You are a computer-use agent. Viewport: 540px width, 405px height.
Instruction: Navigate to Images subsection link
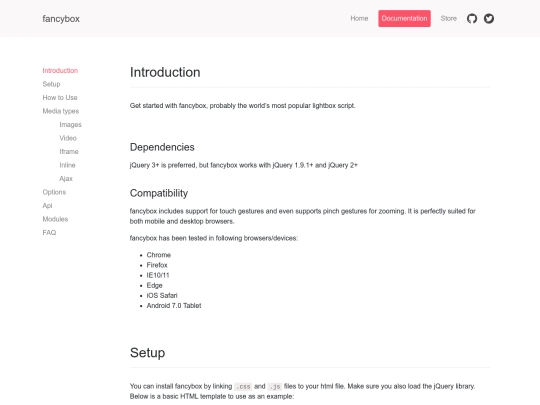(70, 125)
